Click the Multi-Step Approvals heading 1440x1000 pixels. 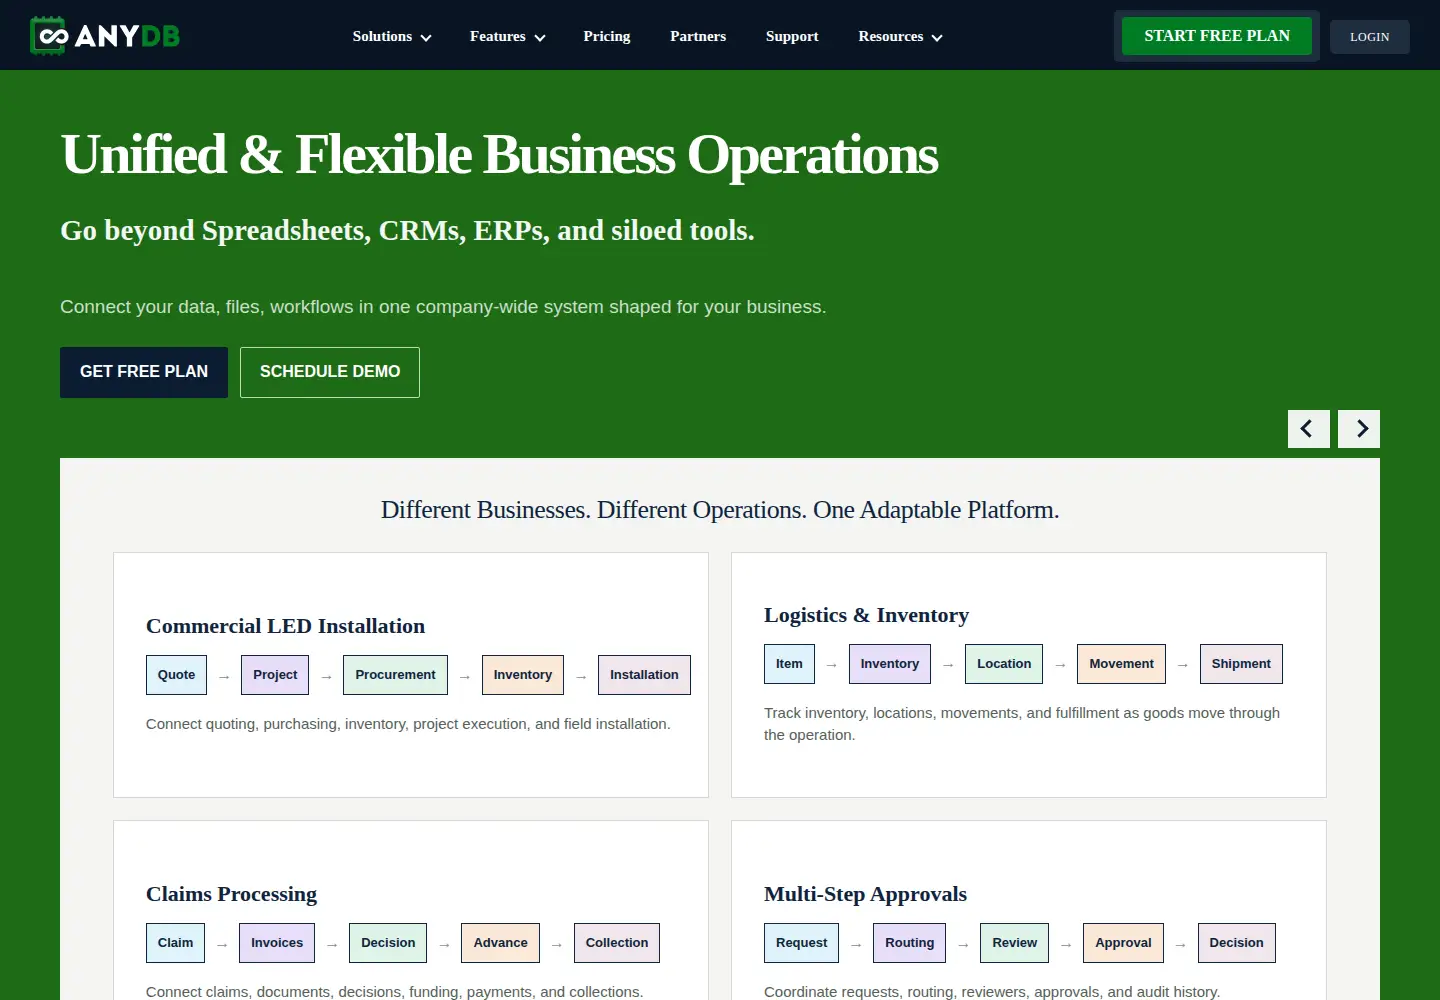click(865, 894)
